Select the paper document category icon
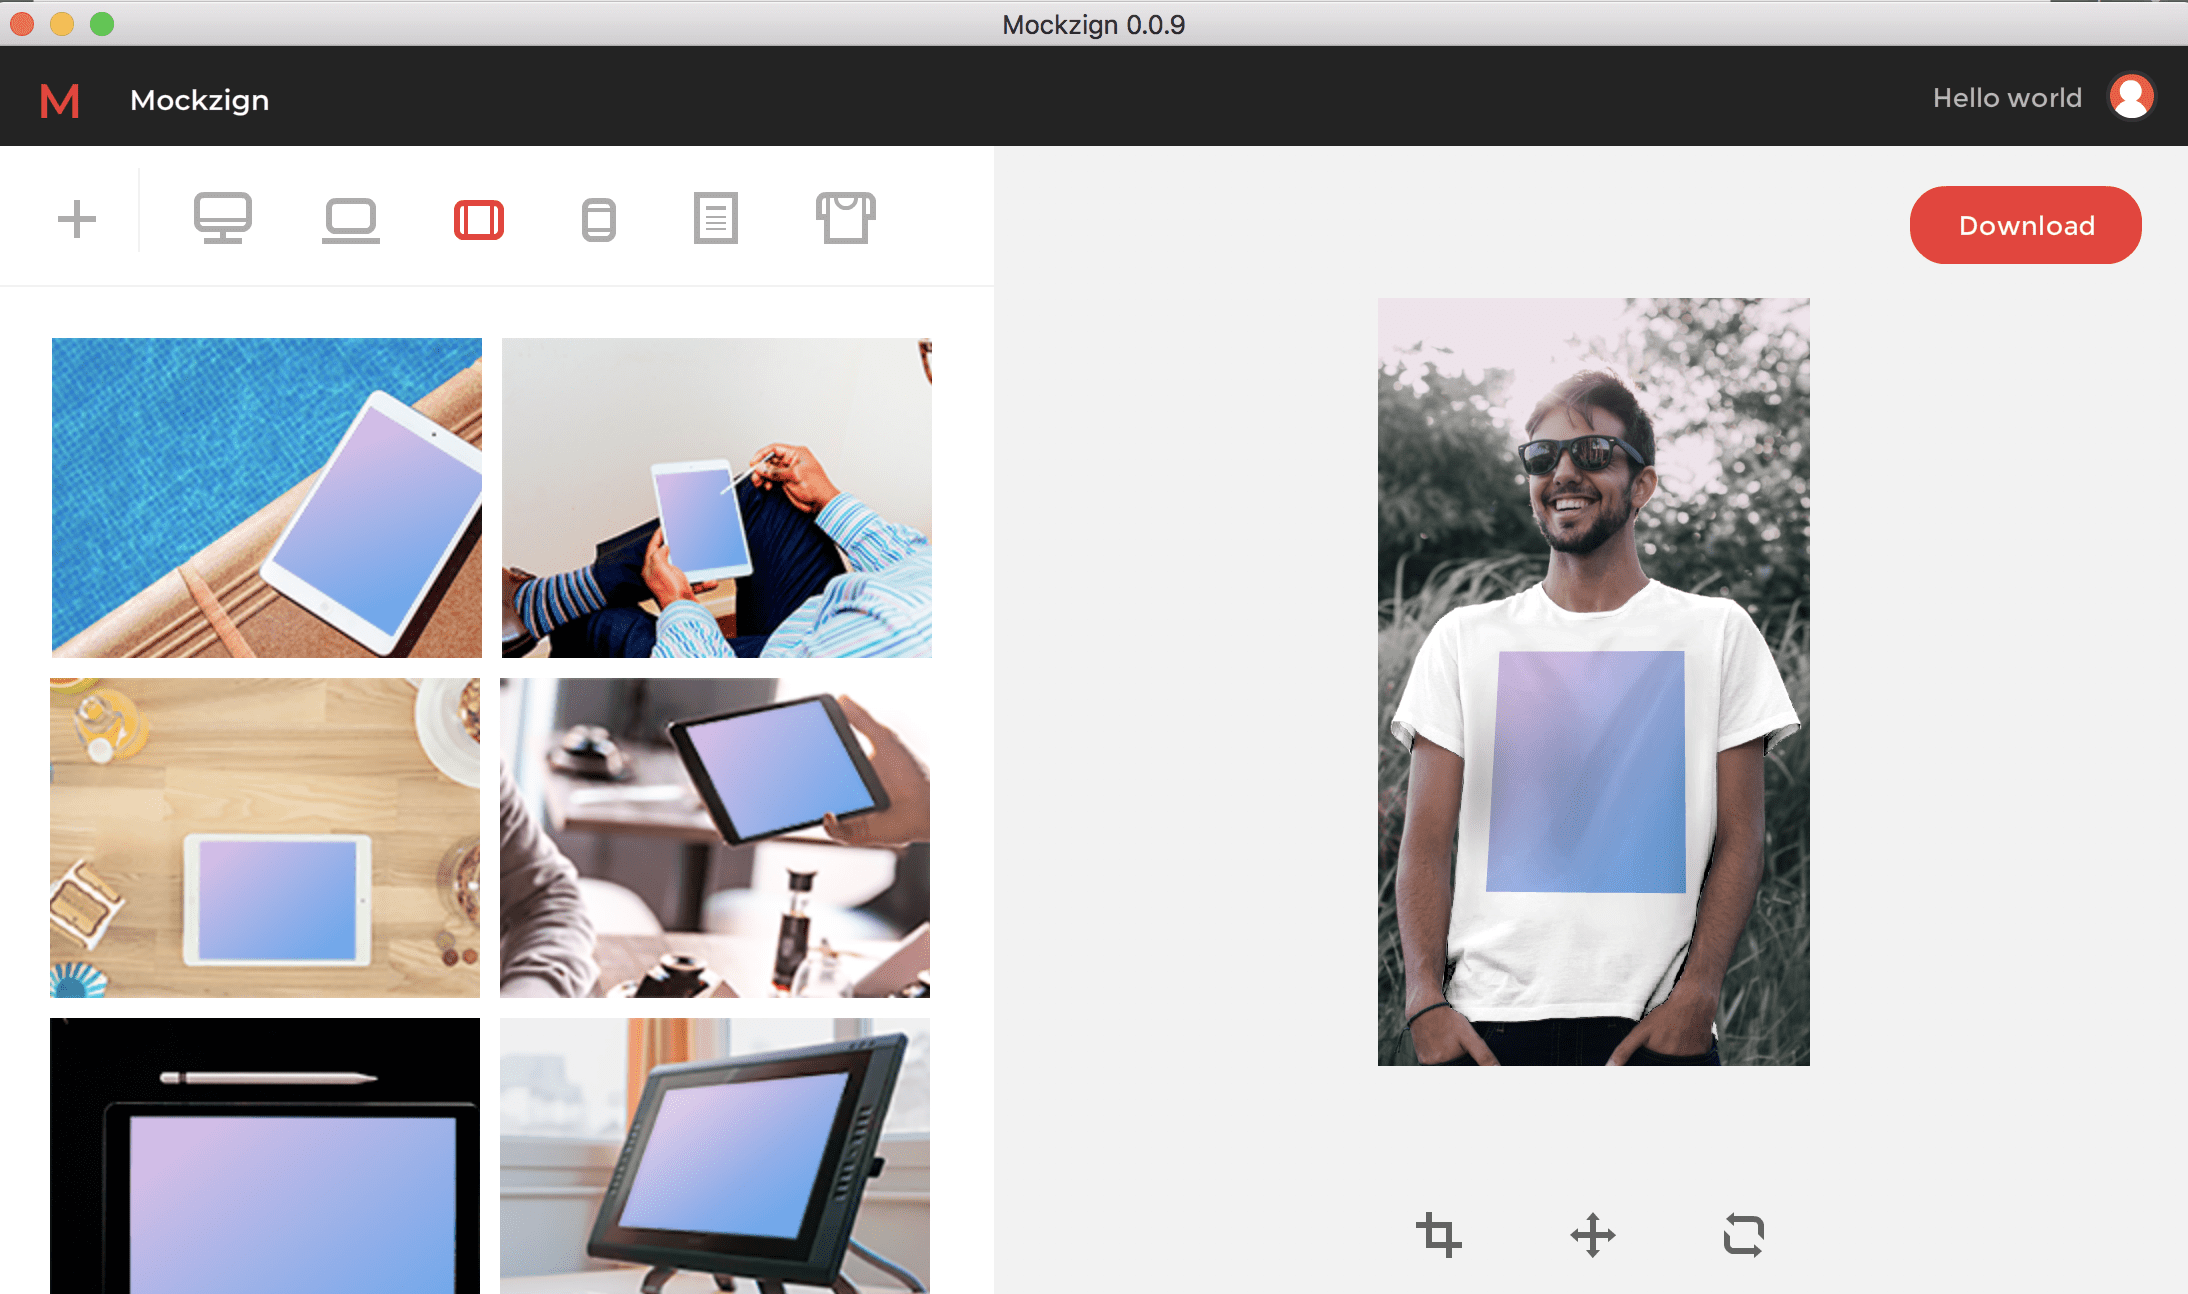Viewport: 2188px width, 1294px height. pos(716,219)
